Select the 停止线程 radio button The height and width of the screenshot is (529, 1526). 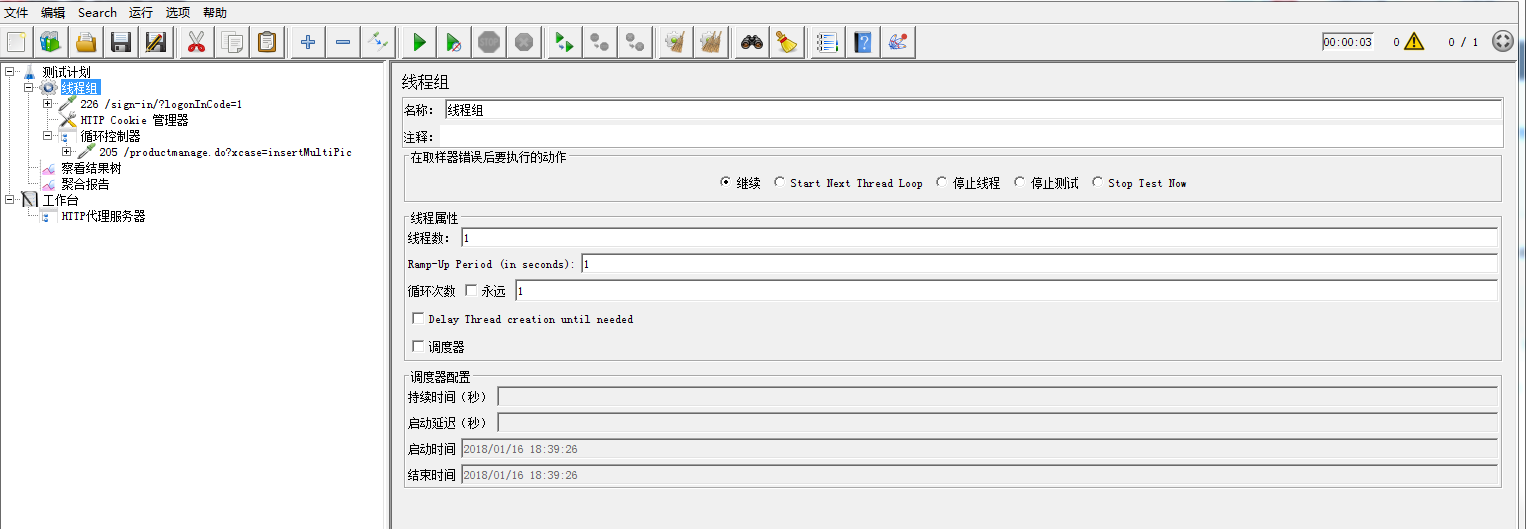coord(942,183)
